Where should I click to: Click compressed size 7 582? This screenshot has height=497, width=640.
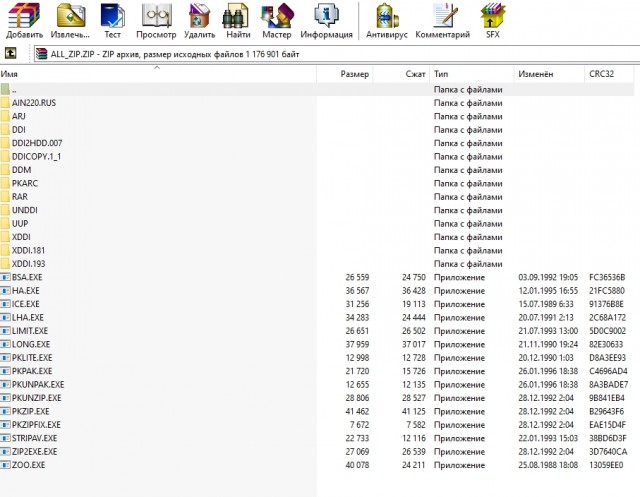(x=416, y=425)
